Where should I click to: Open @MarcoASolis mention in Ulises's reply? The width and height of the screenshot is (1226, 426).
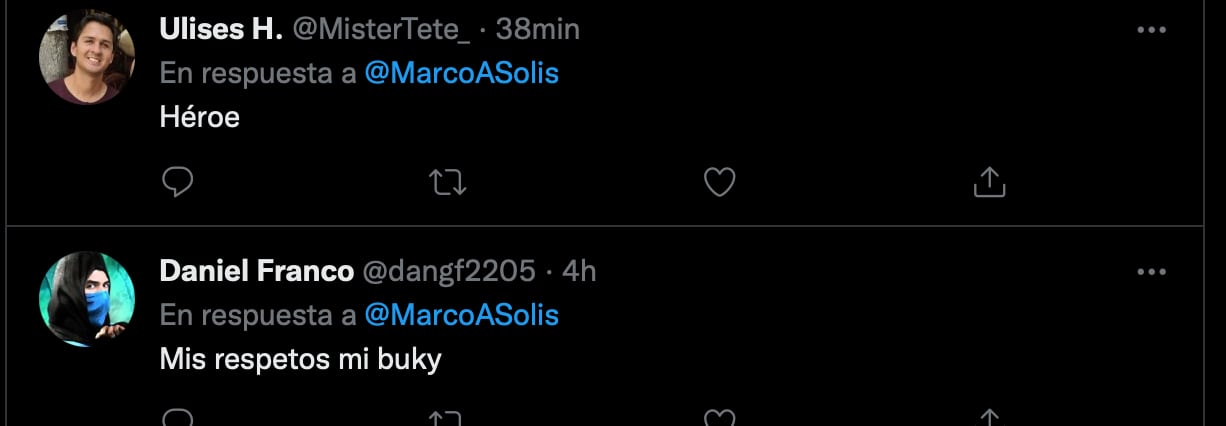point(462,74)
